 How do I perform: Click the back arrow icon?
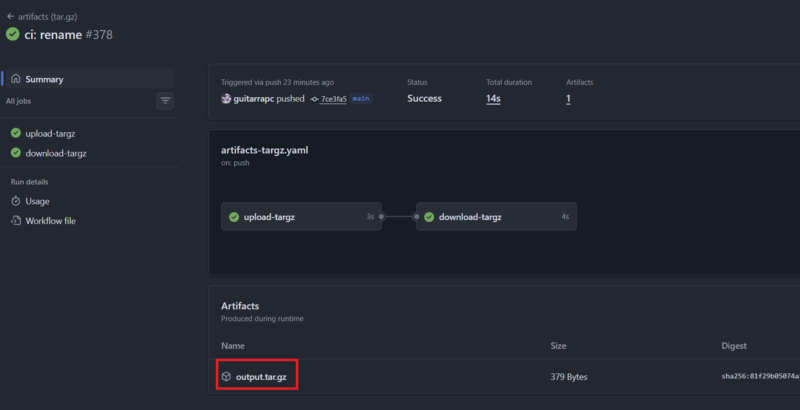[x=10, y=17]
